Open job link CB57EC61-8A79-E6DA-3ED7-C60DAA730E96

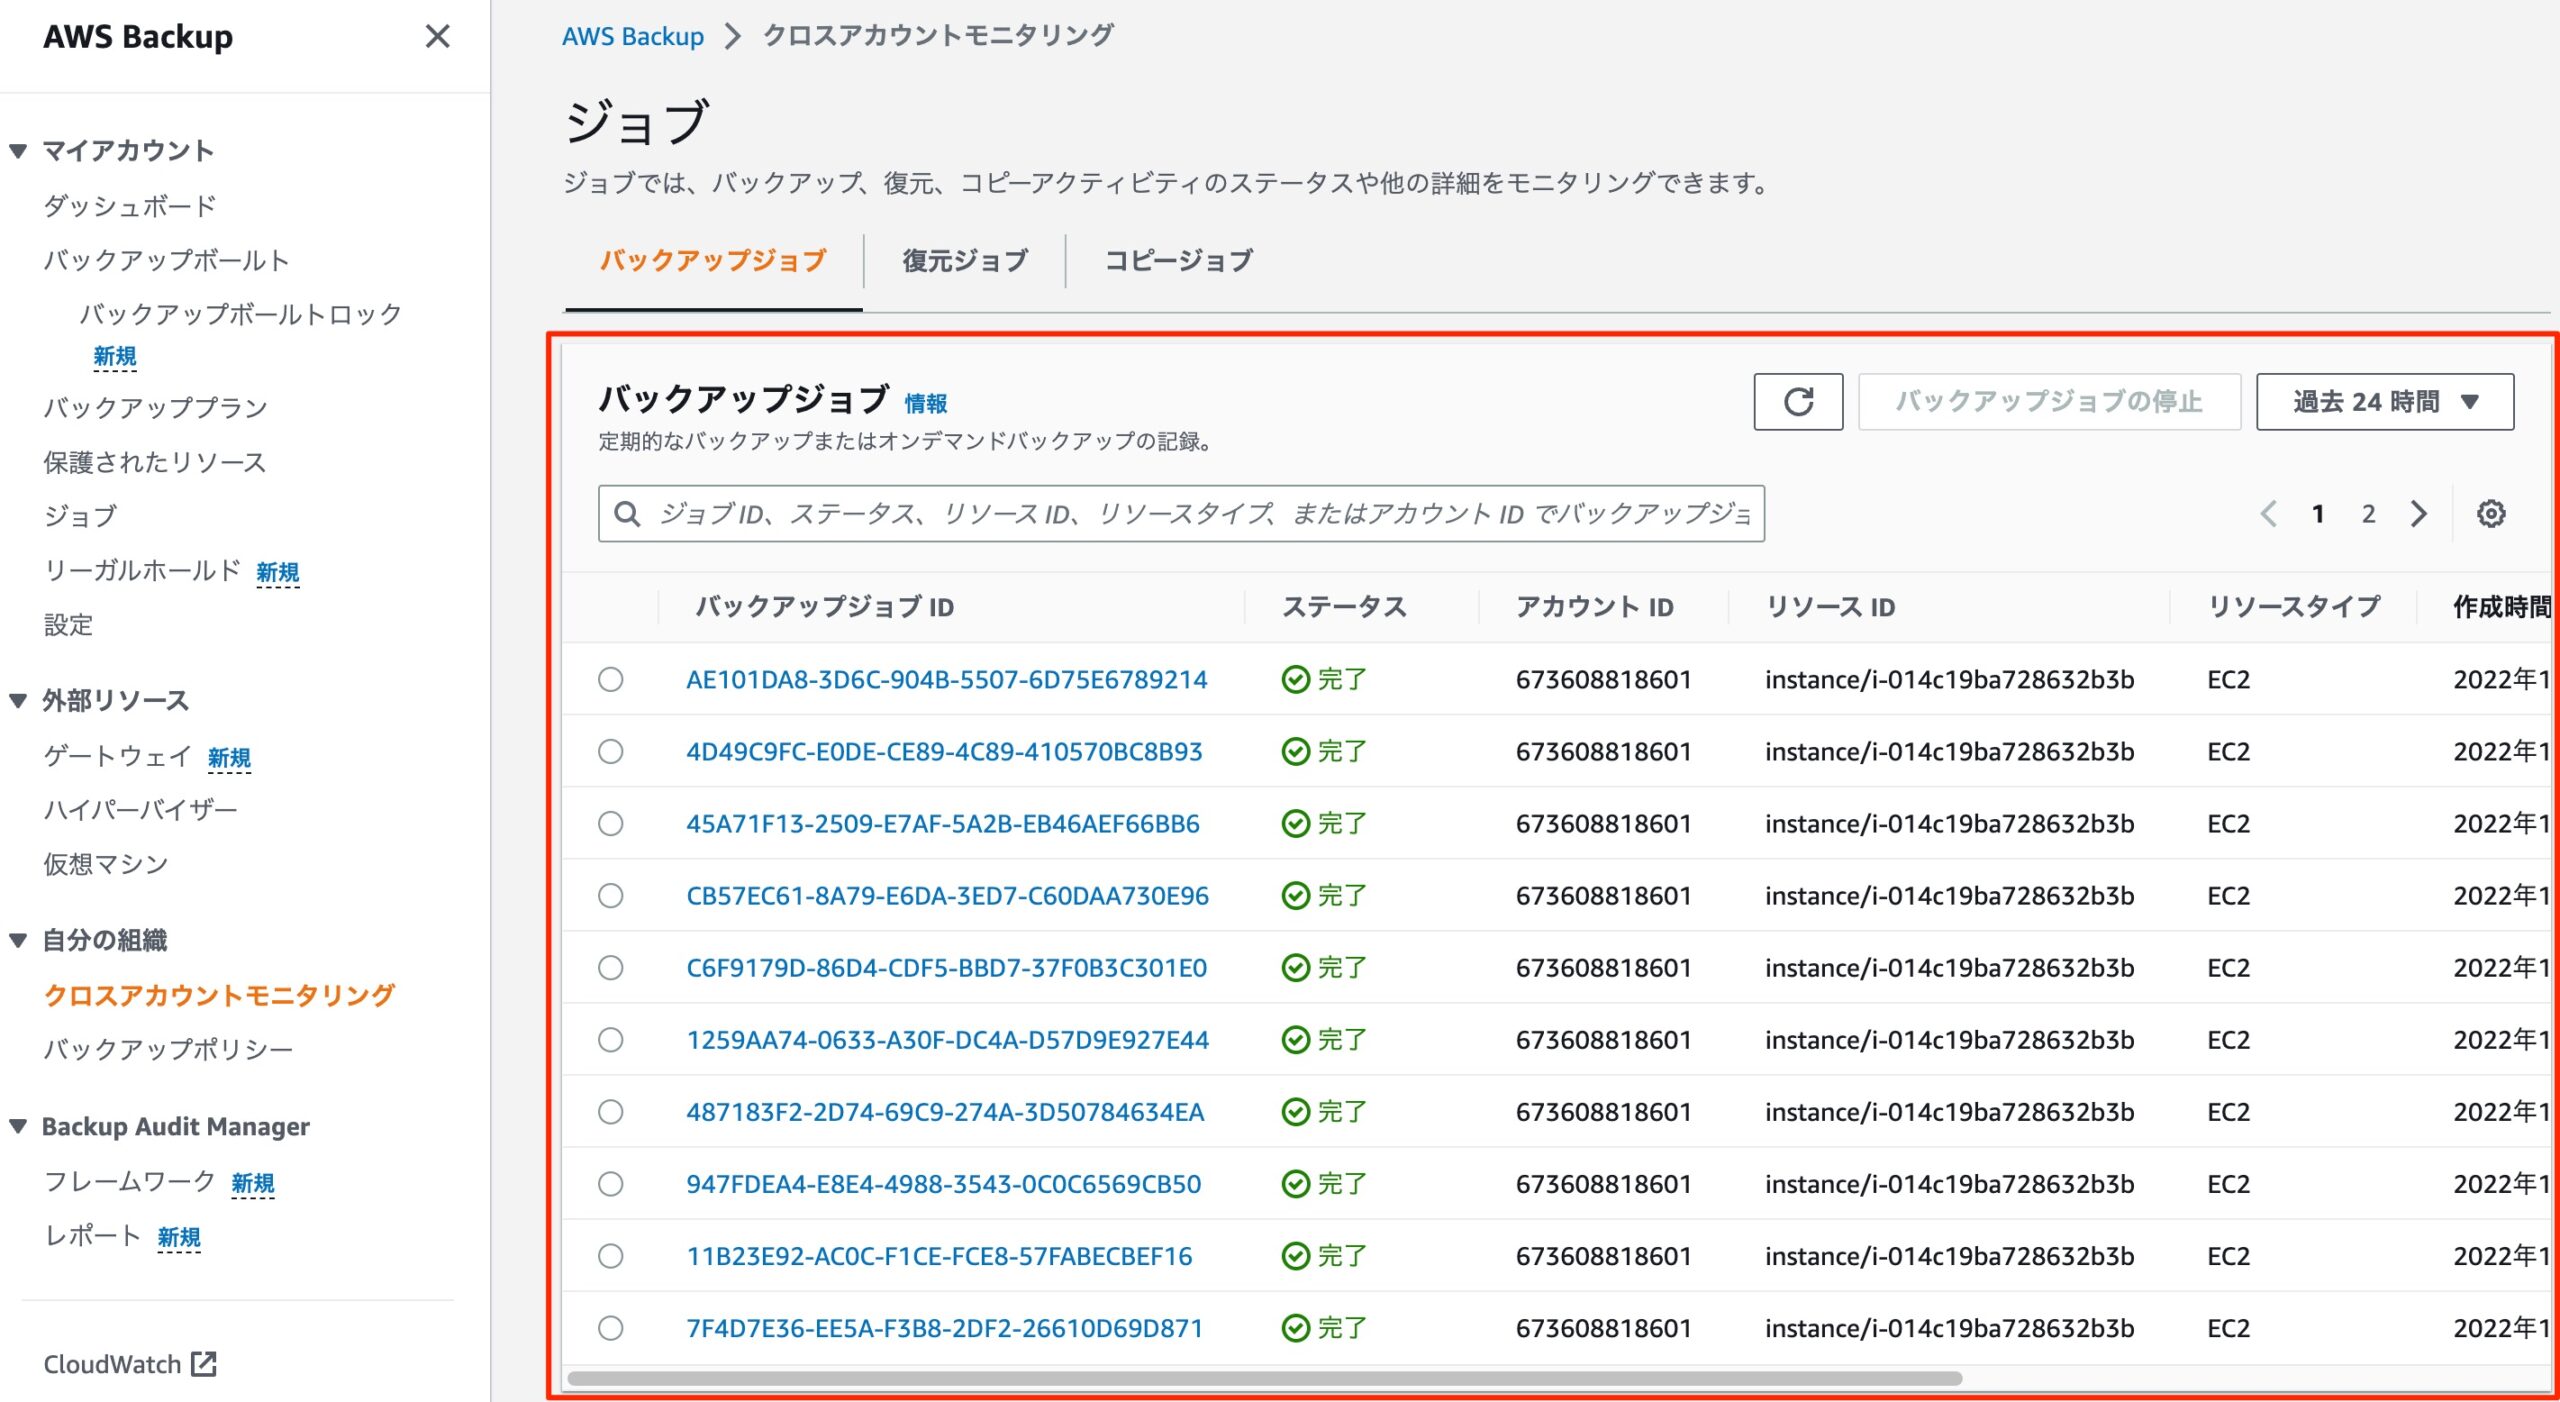pos(947,896)
